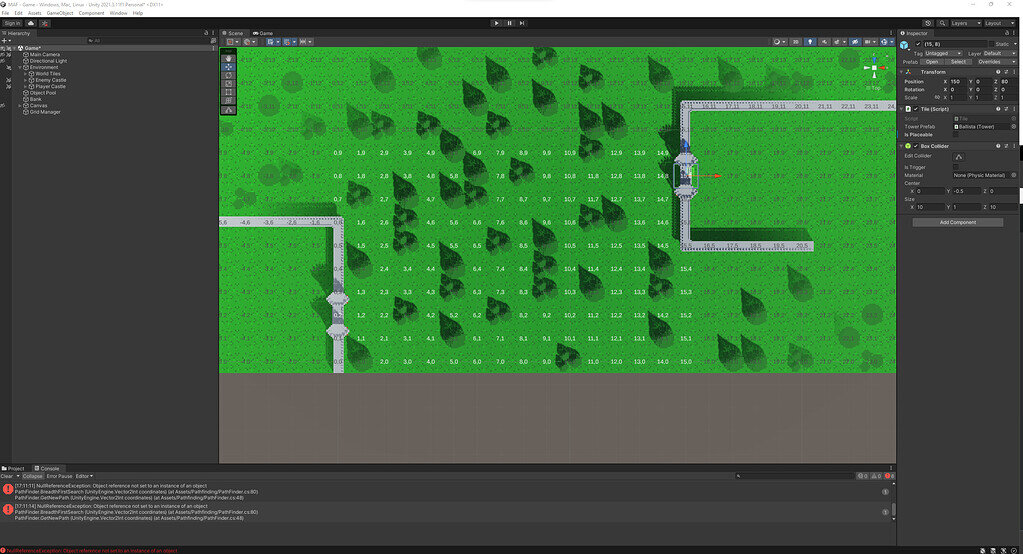Expand the Enemy Castle node
1023x554 pixels.
coord(25,80)
